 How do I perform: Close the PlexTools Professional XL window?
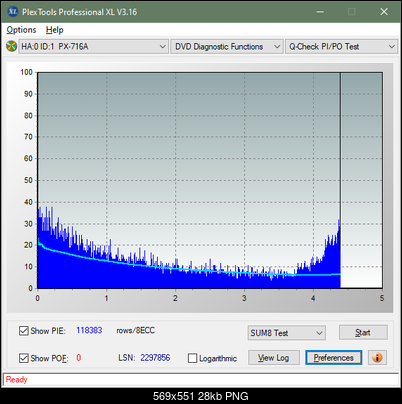384,12
